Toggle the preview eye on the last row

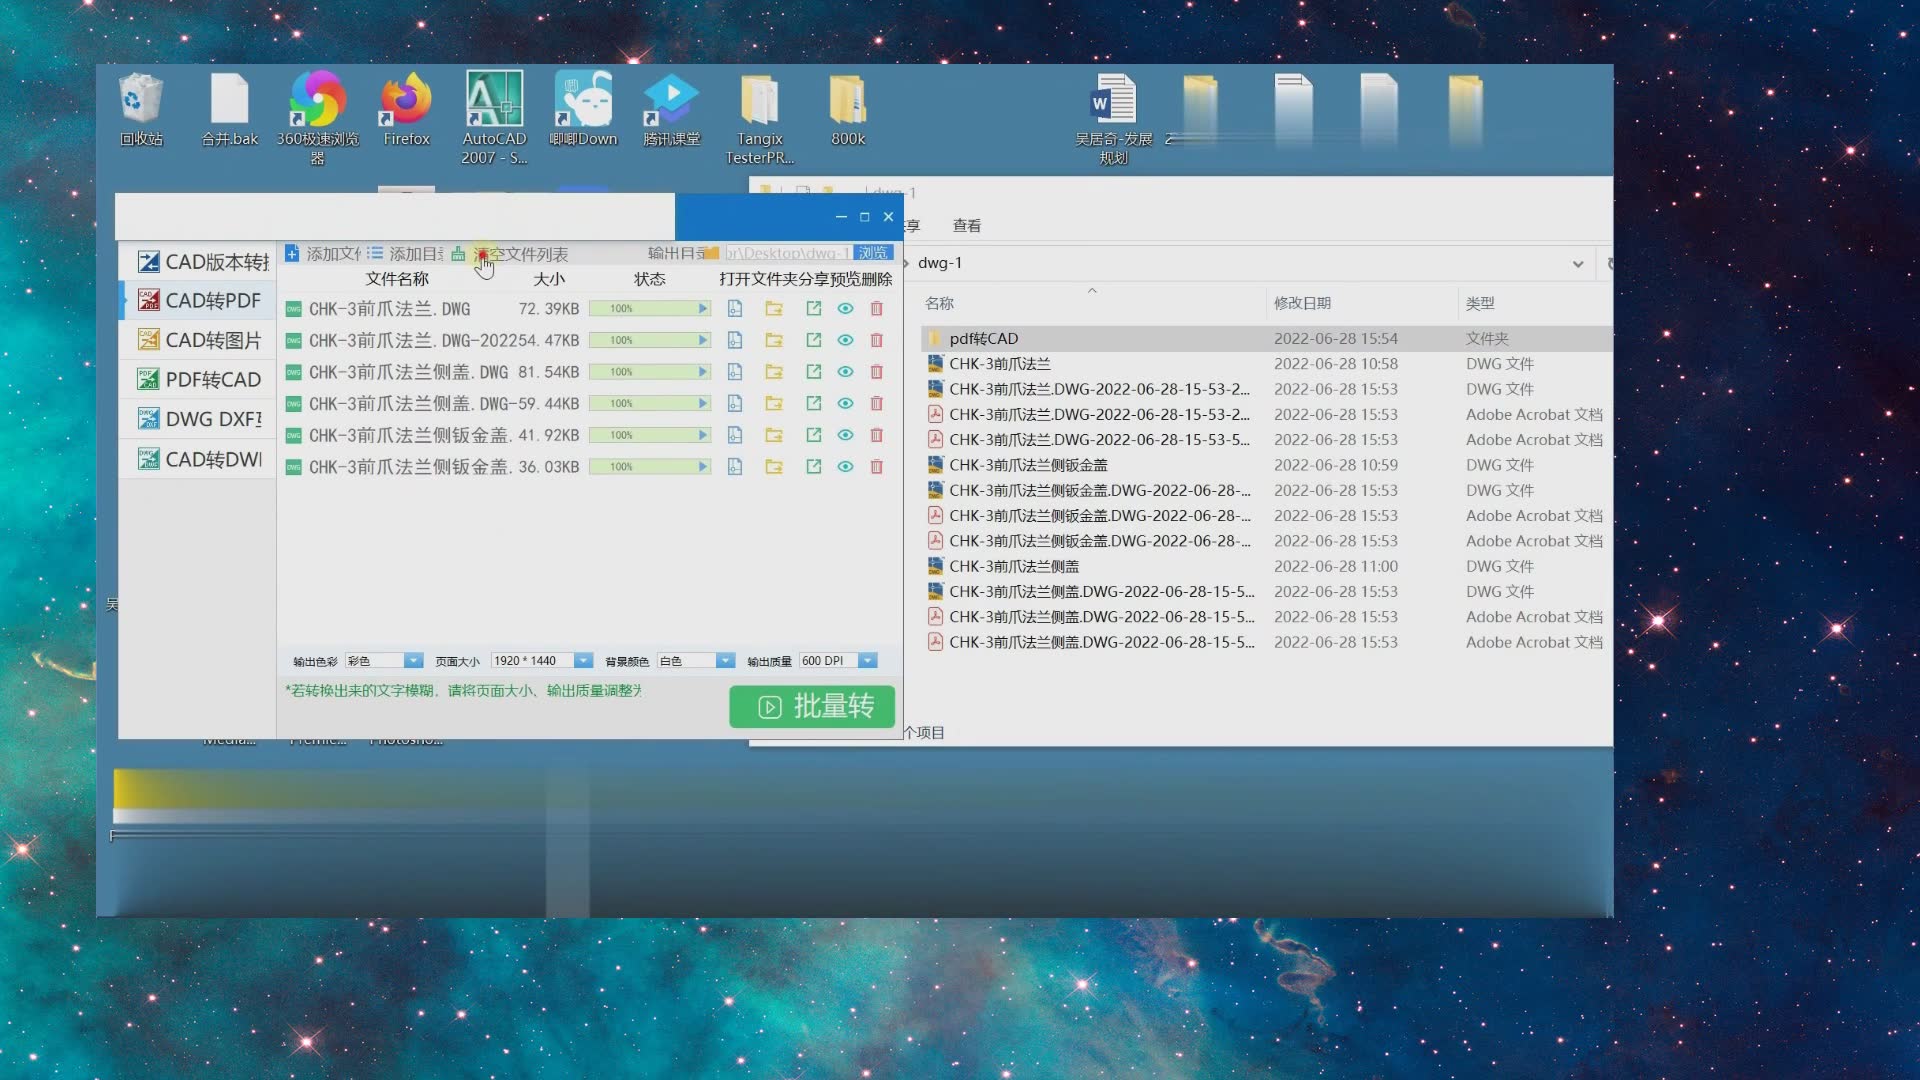click(x=845, y=467)
